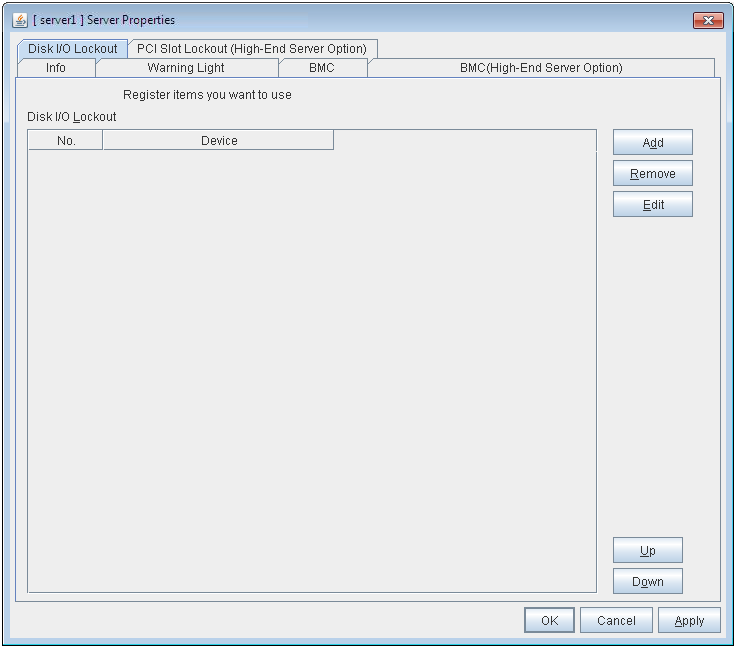Open the PCI Slot Lockout tab

pyautogui.click(x=252, y=49)
